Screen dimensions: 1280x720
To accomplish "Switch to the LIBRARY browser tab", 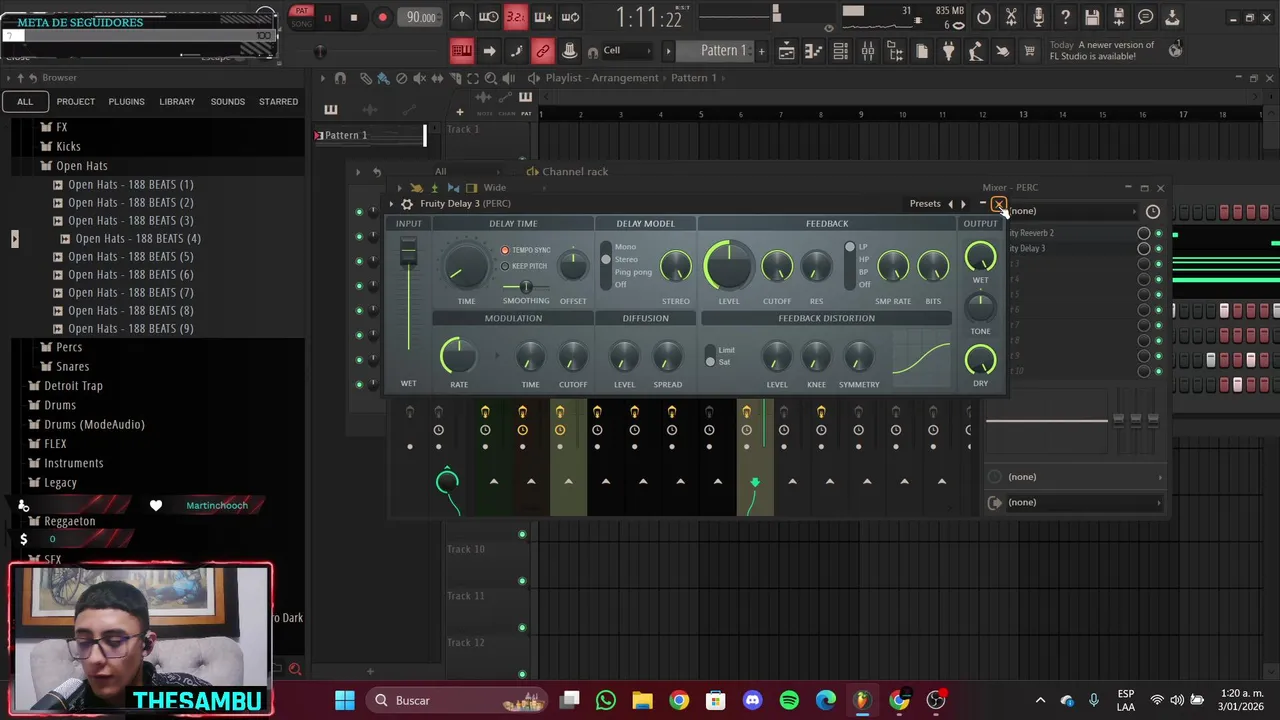I will coord(177,102).
